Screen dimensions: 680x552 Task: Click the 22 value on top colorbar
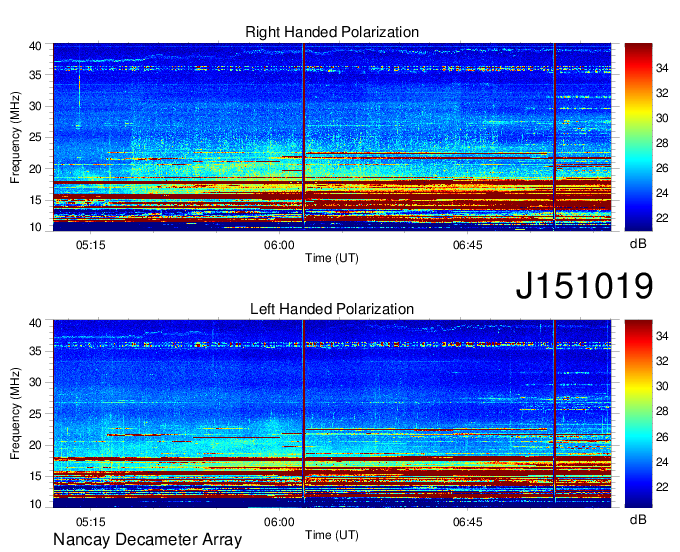(662, 218)
